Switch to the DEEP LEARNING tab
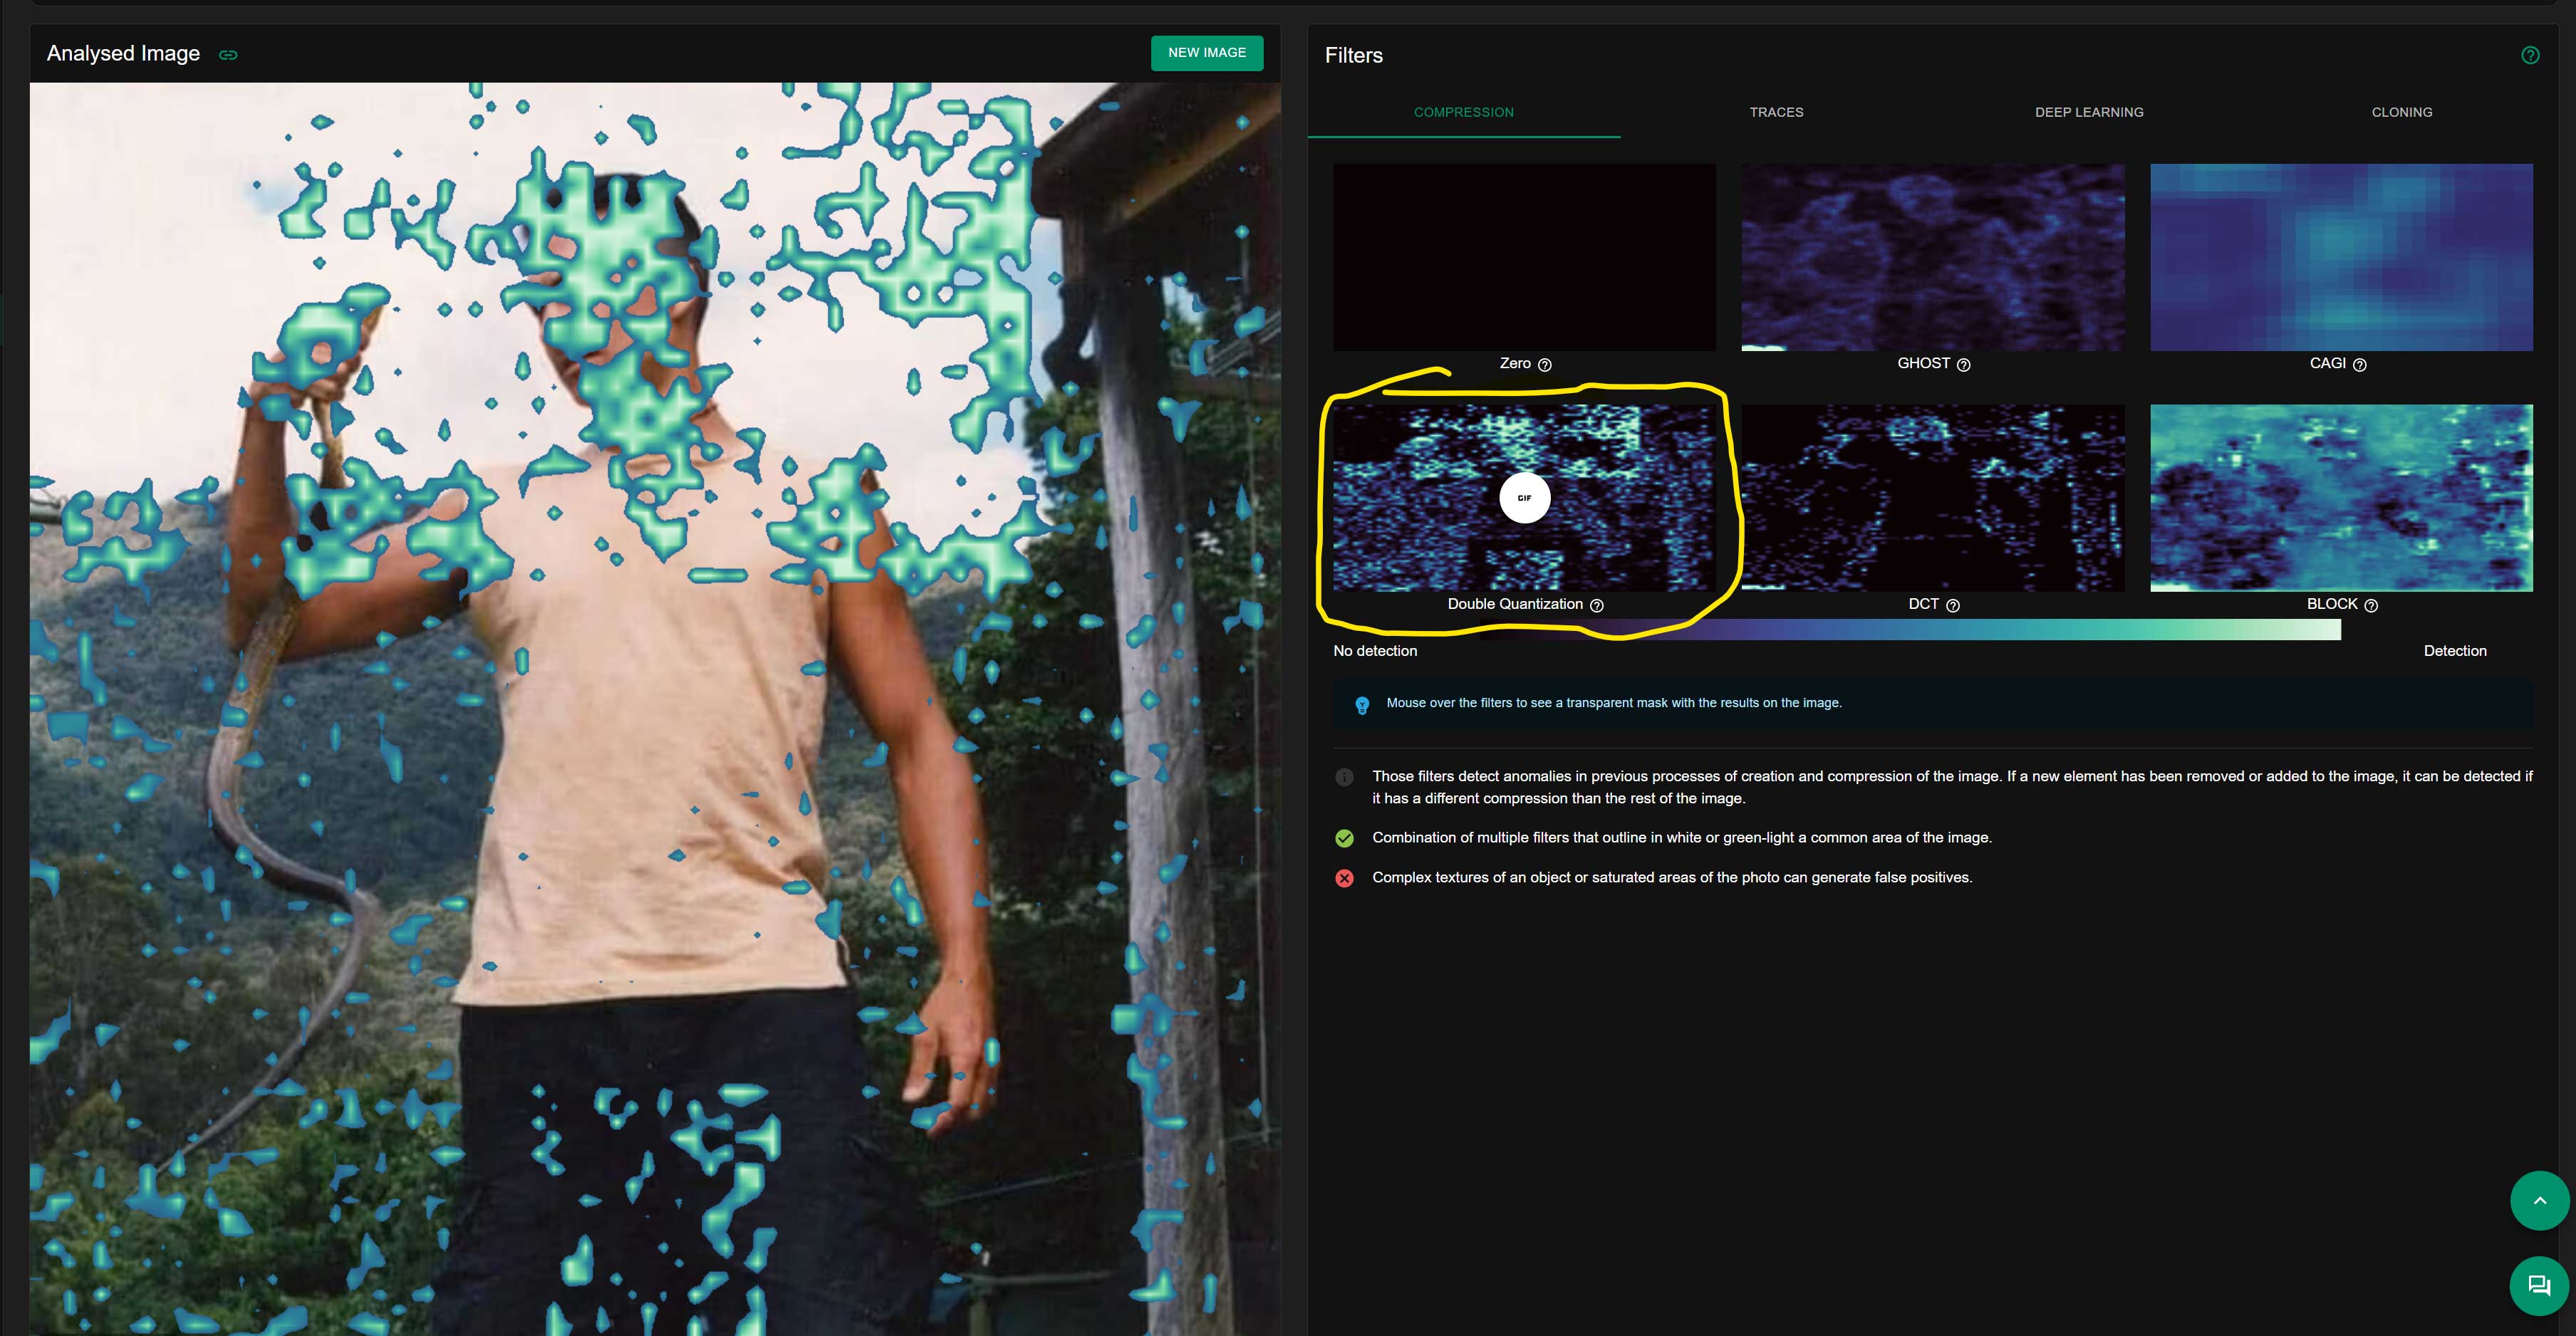The height and width of the screenshot is (1336, 2576). pyautogui.click(x=2089, y=112)
